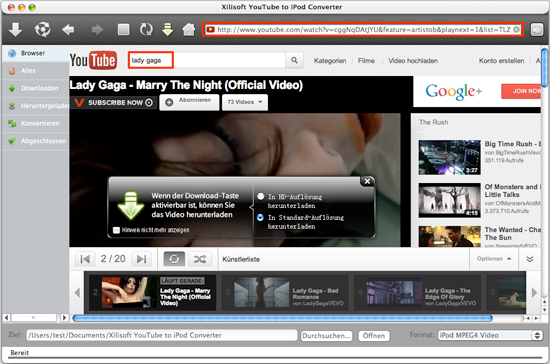Screen dimensions: 550x364
Task: Open The Wanted video thumbnail
Action: 449,236
